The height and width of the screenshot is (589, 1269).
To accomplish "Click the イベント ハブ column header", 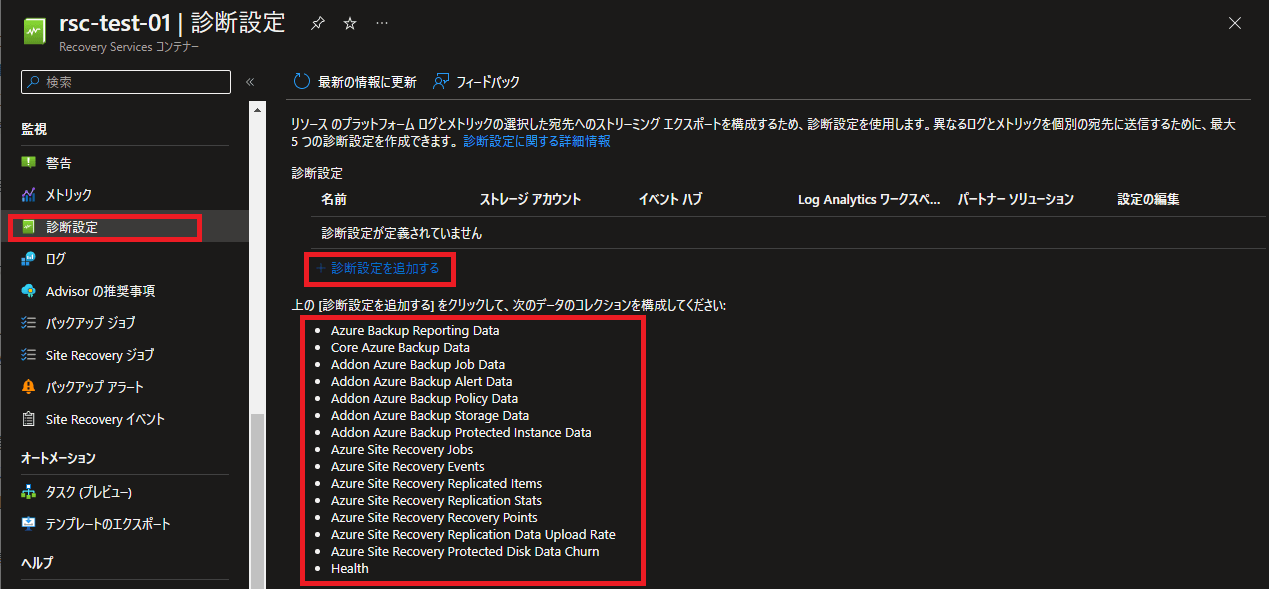I will (x=670, y=200).
